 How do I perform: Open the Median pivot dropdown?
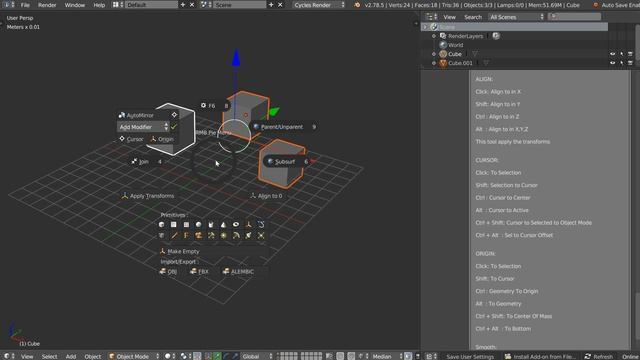pyautogui.click(x=386, y=356)
